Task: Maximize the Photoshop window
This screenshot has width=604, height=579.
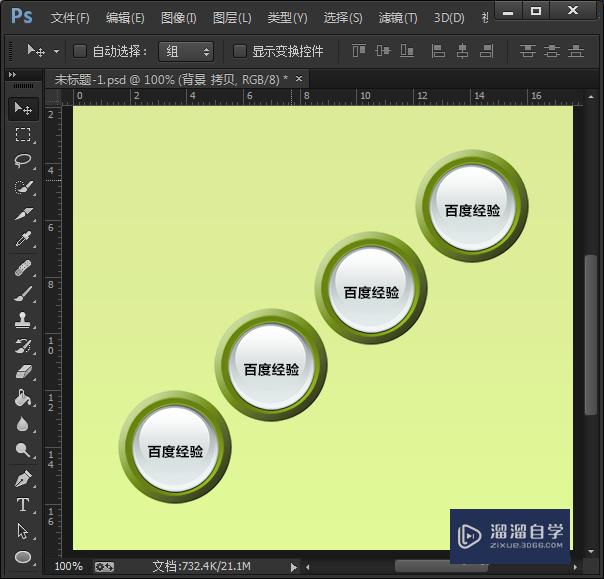Action: [x=536, y=11]
